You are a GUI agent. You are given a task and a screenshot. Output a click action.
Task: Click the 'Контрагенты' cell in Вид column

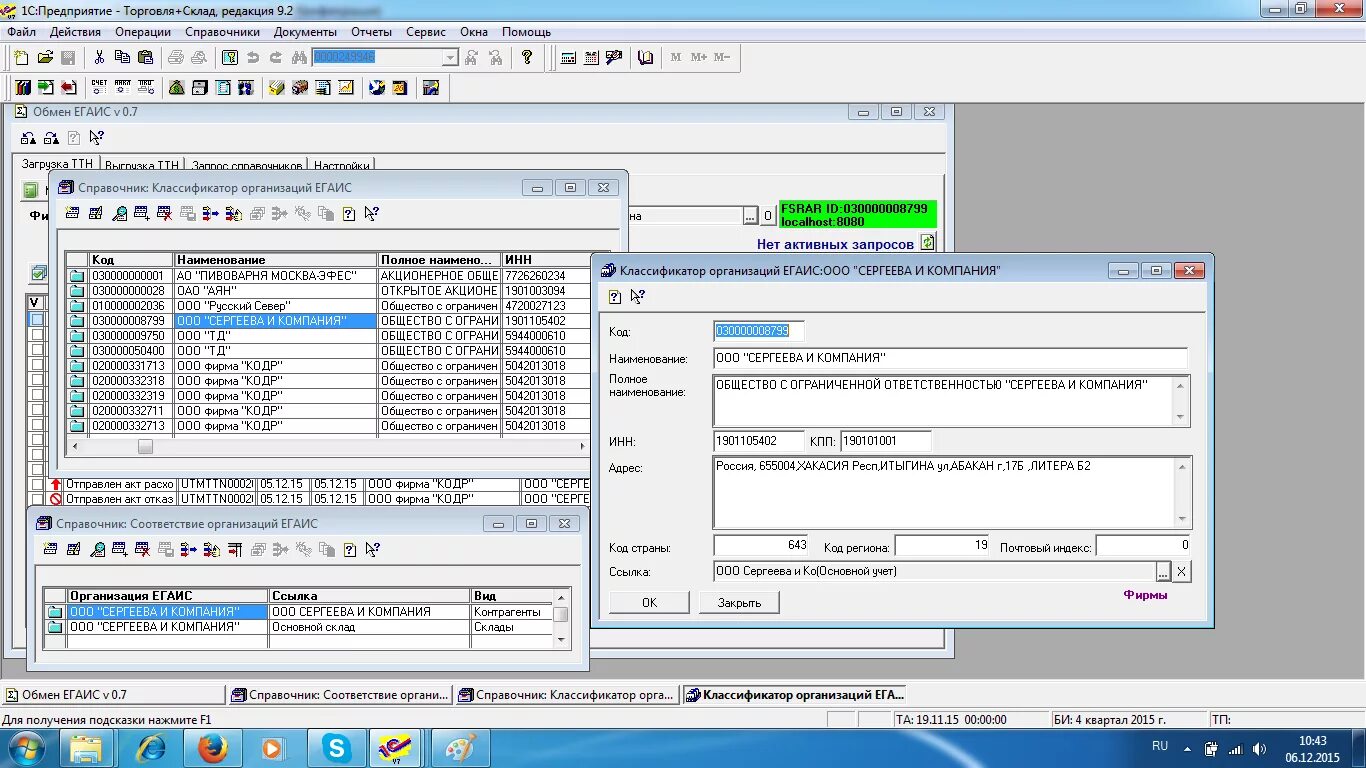coord(511,612)
